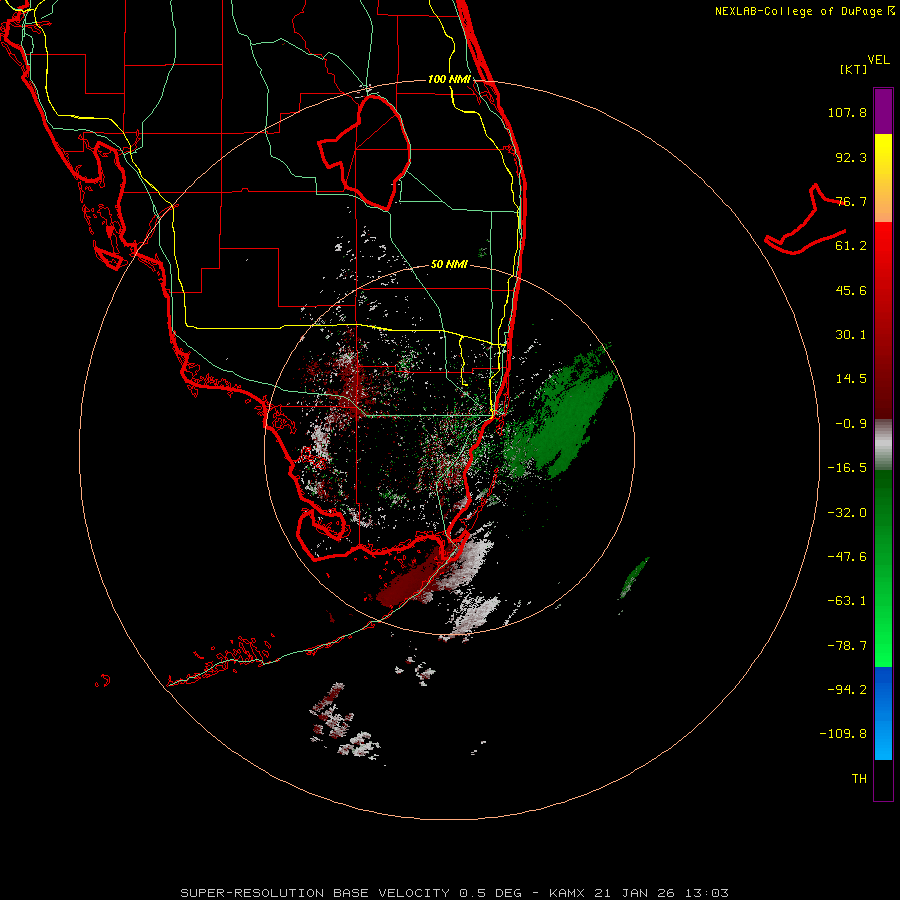Select the 30.1 scale value

851,335
